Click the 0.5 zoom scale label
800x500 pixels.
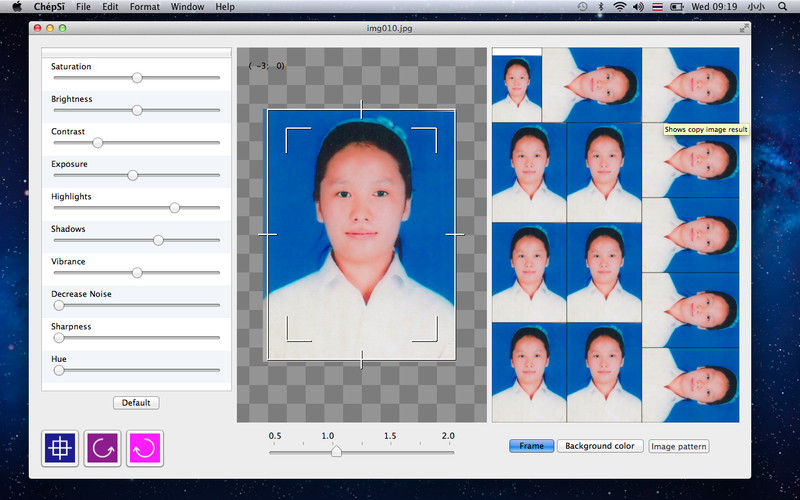[275, 436]
